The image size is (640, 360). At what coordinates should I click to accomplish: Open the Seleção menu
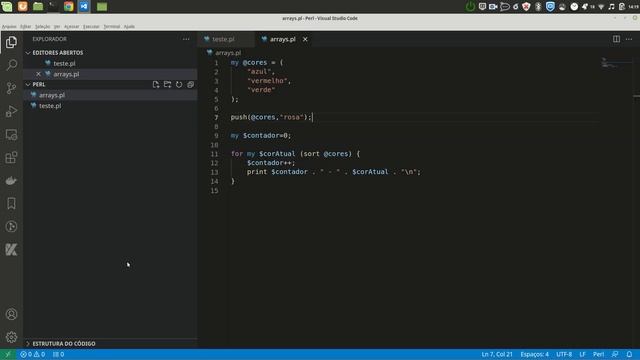point(42,27)
